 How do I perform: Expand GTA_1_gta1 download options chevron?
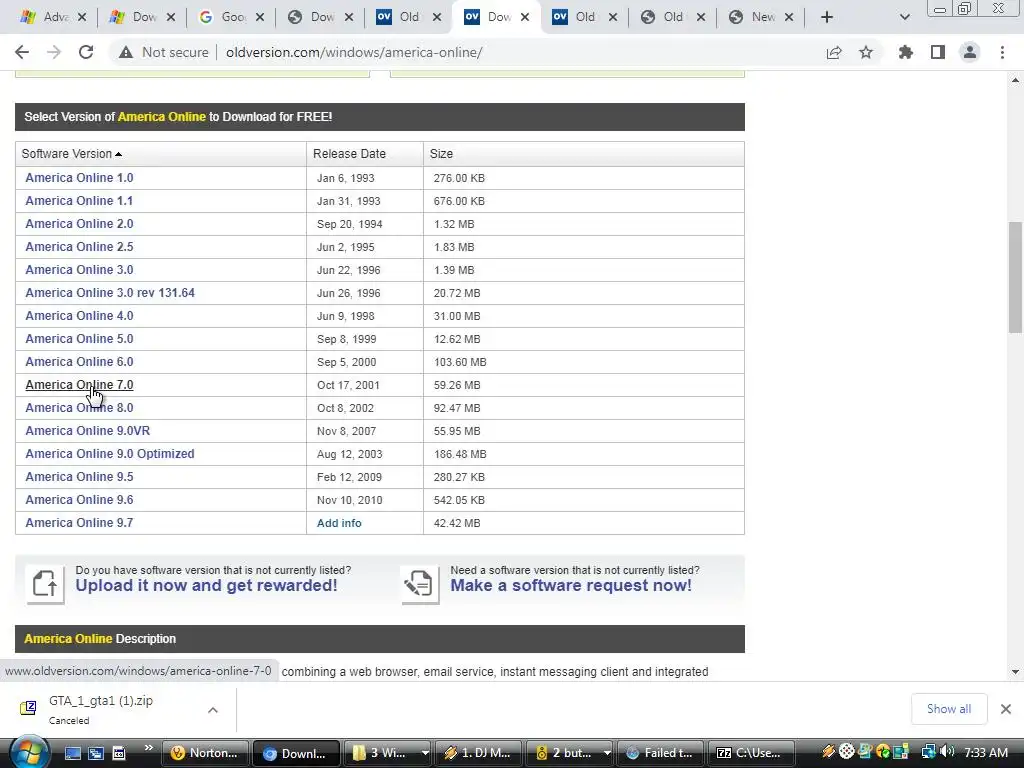click(x=213, y=710)
